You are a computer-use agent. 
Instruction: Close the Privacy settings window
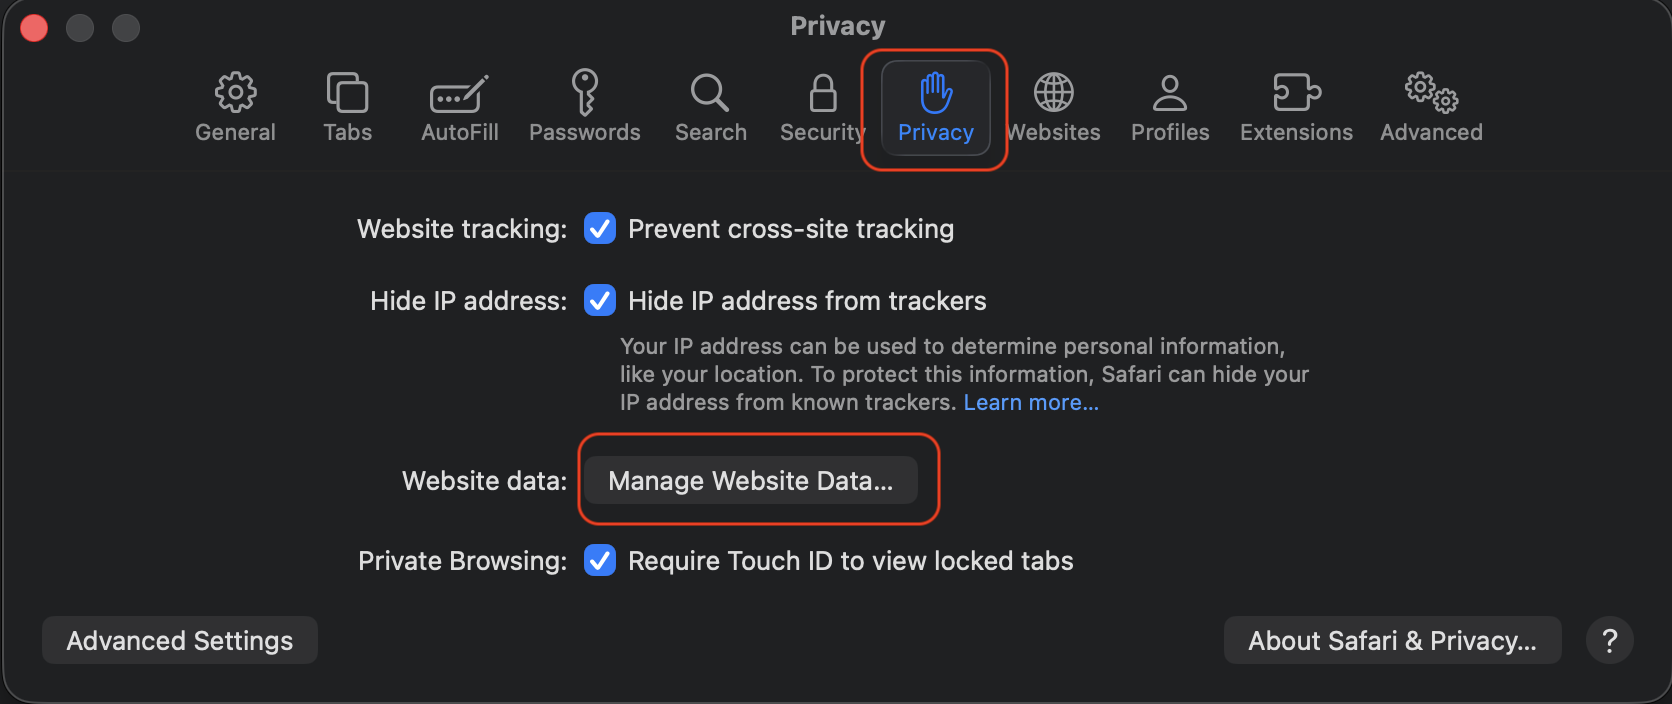34,28
